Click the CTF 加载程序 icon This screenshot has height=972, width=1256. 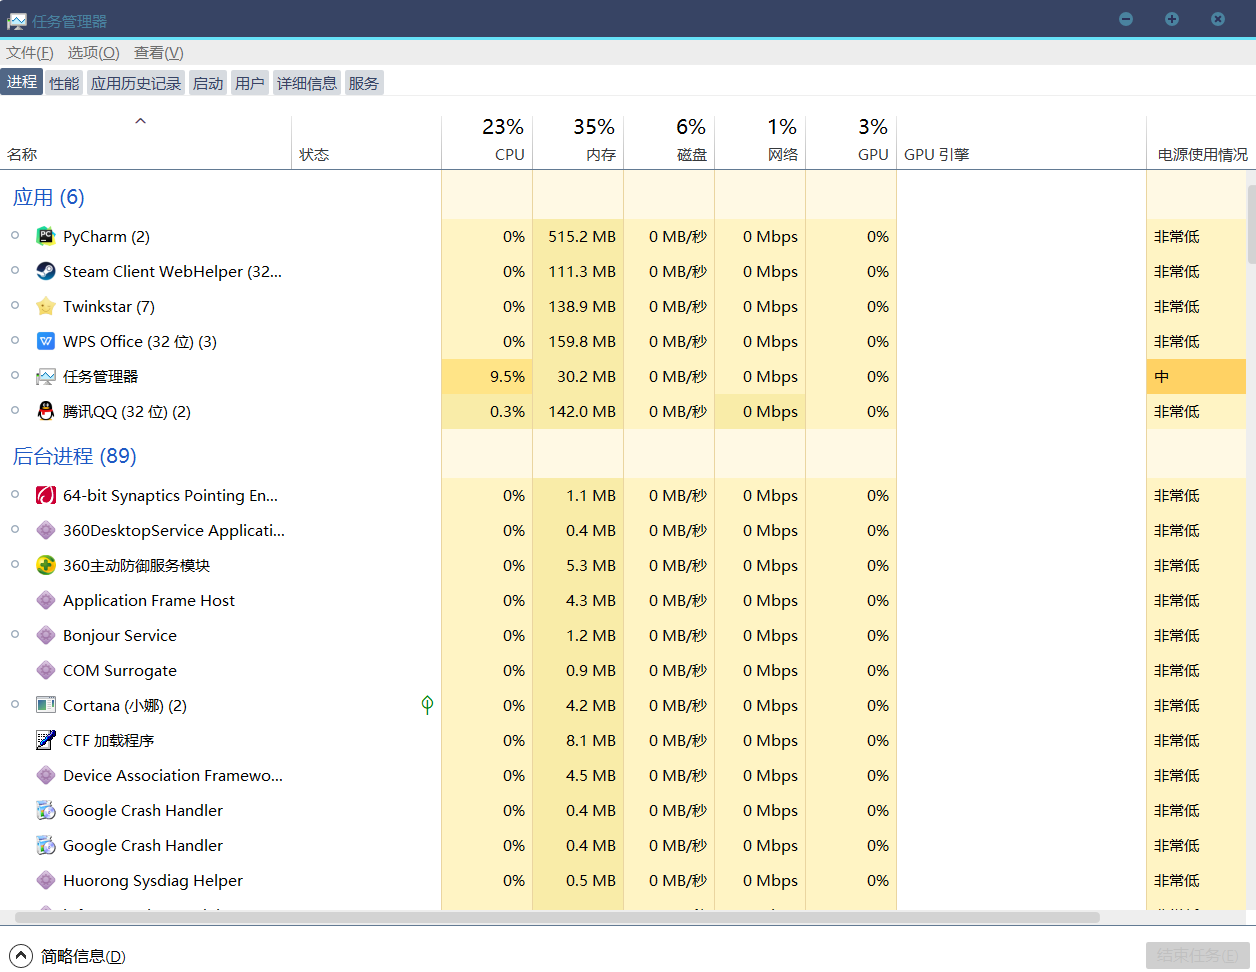click(46, 741)
